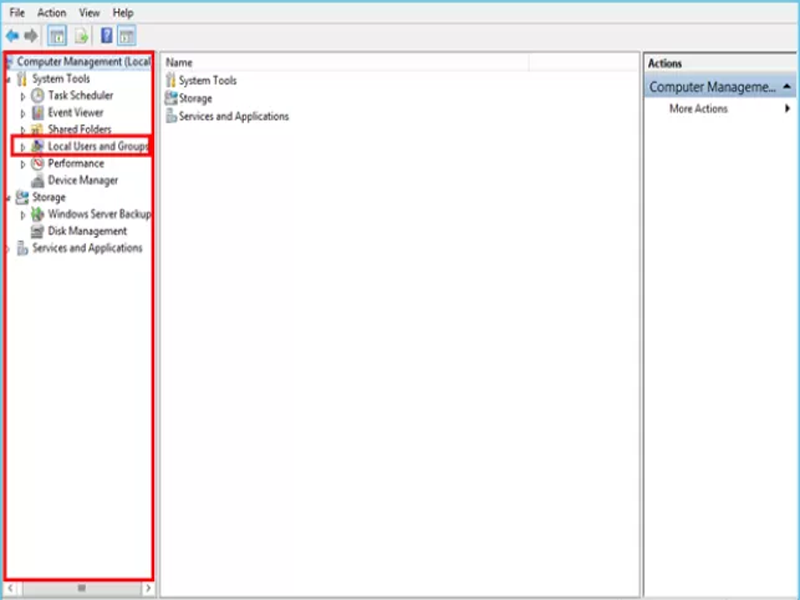800x600 pixels.
Task: Toggle the Show/Hide Console Tree toolbar icon
Action: 57,36
